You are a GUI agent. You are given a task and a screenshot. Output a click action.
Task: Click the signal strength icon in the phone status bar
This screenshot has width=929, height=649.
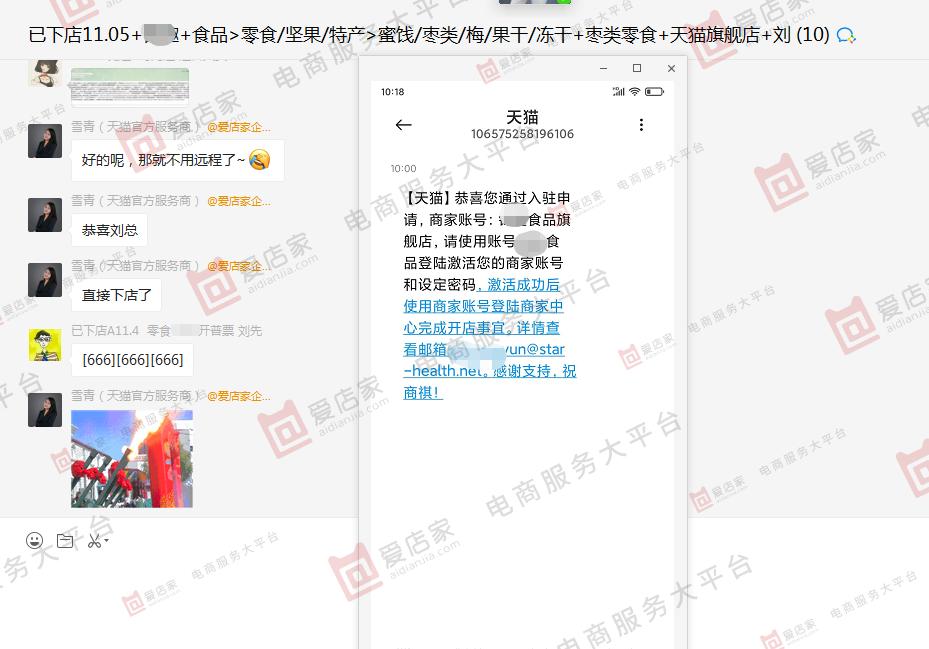[619, 91]
